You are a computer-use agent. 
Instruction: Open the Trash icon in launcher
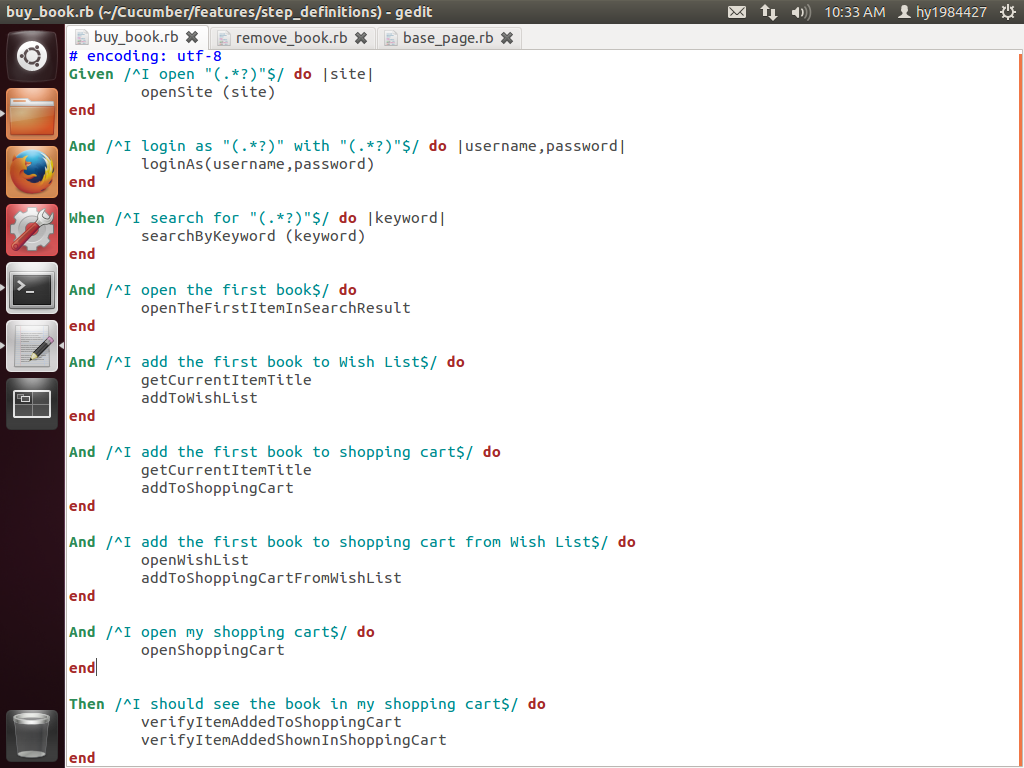click(31, 737)
